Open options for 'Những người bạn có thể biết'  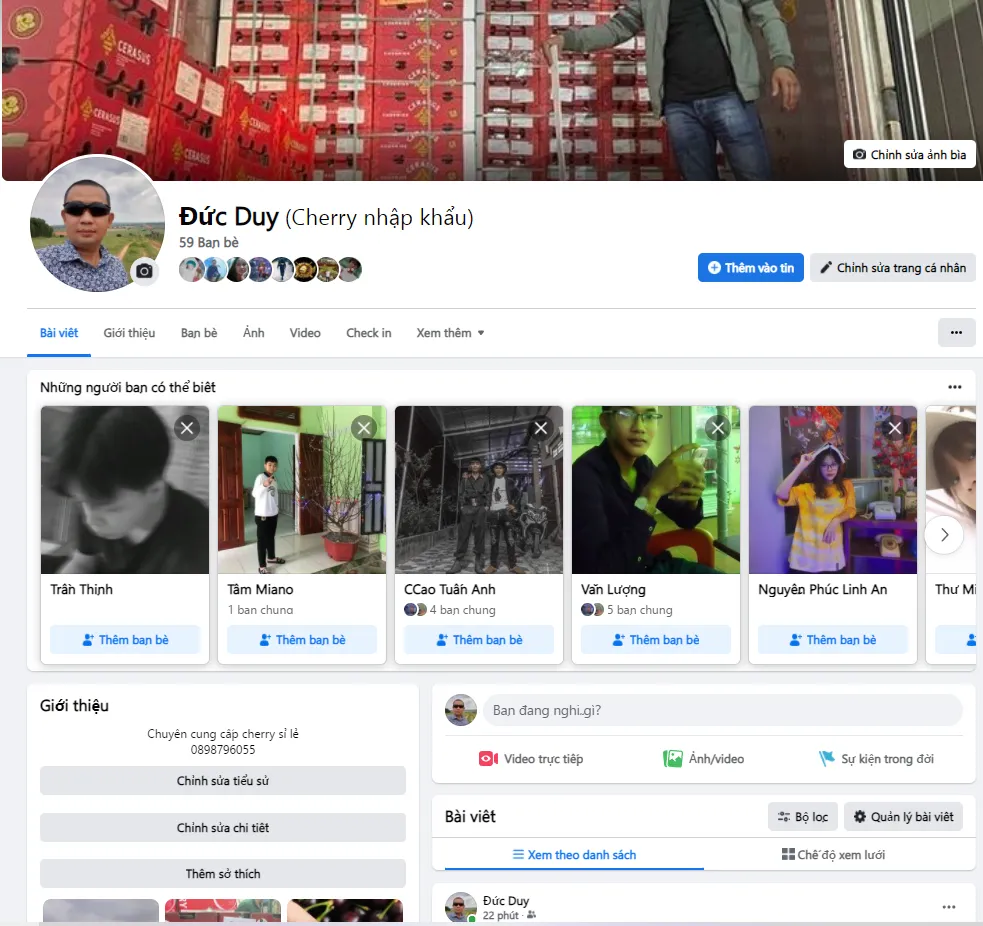pyautogui.click(x=955, y=387)
